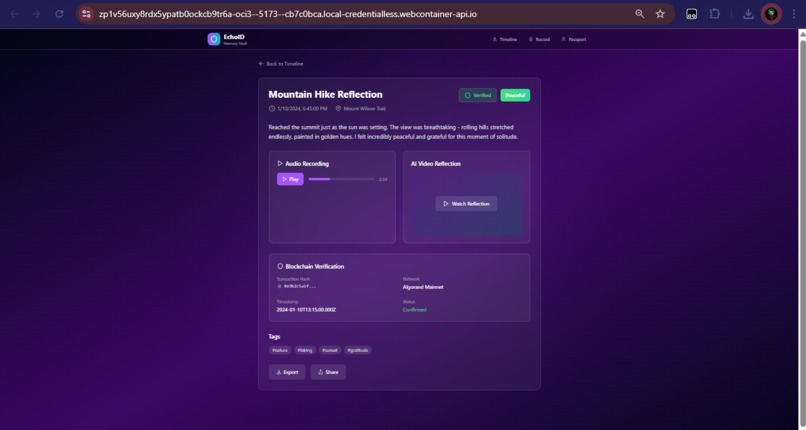Export this memory
This screenshot has width=806, height=430.
(x=287, y=372)
